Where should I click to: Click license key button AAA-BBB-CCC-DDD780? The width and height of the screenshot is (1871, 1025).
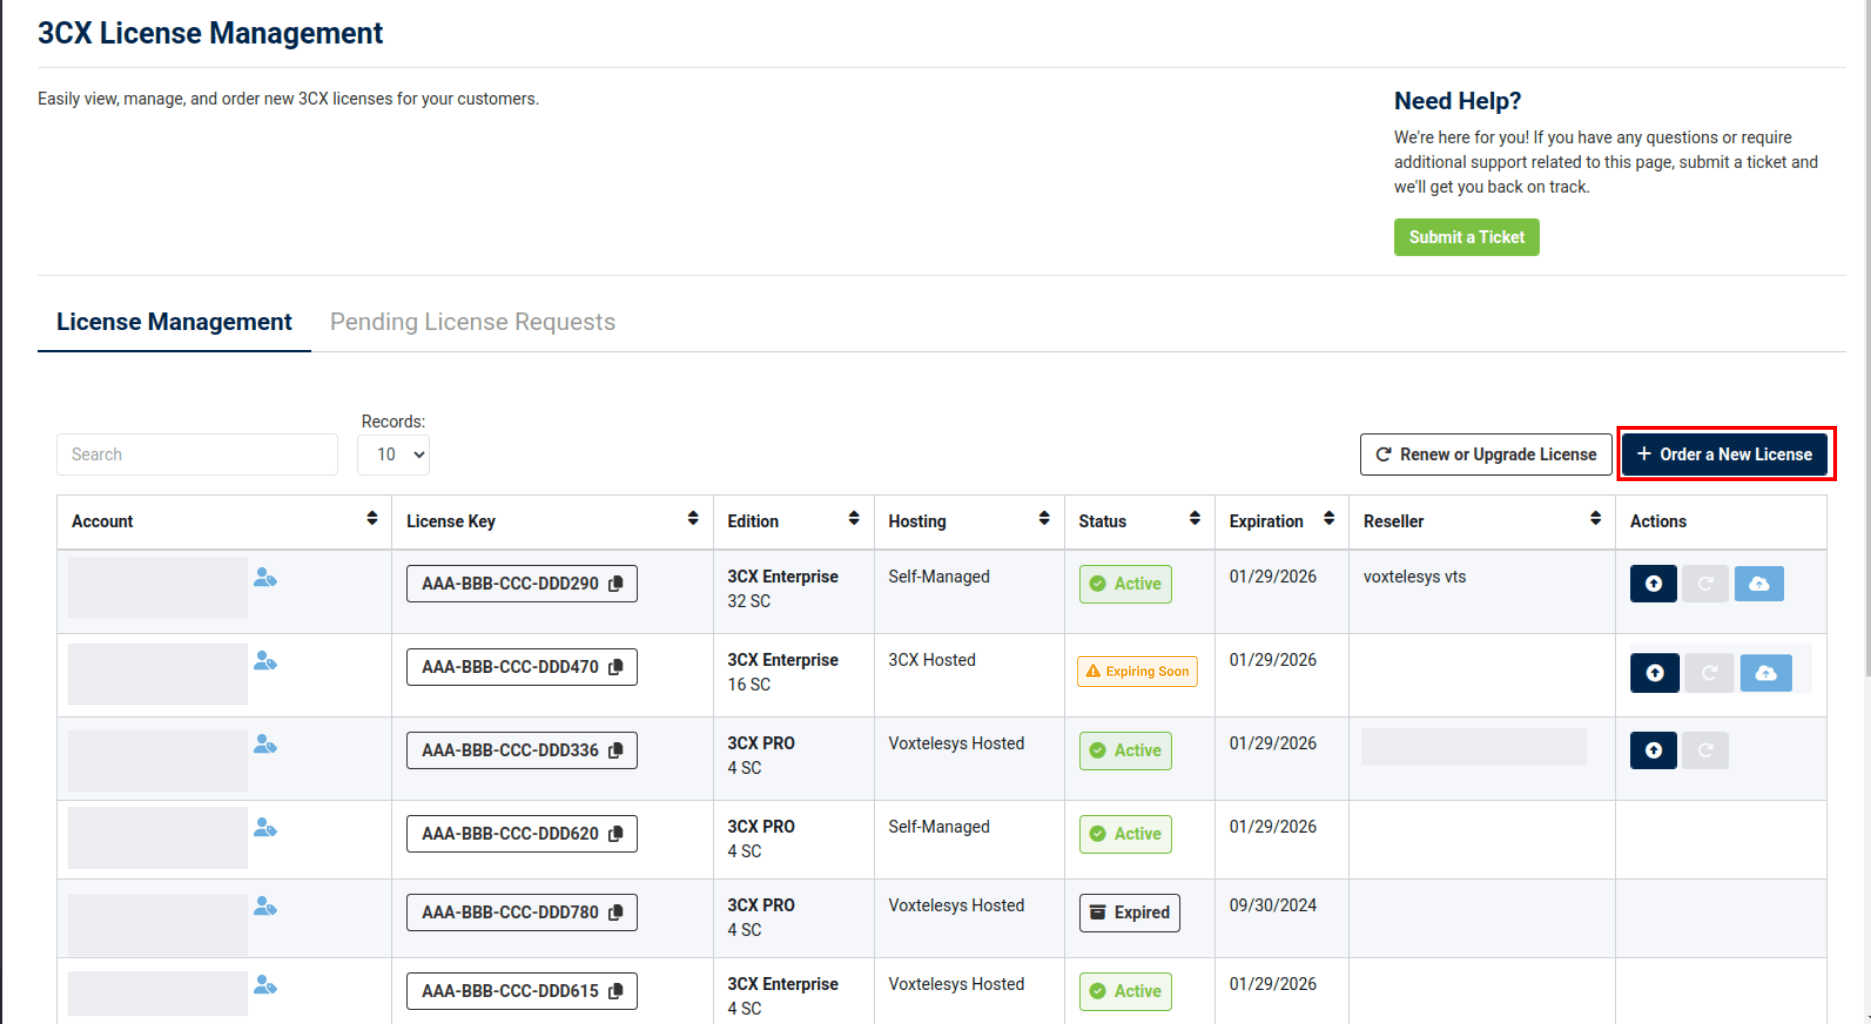click(522, 912)
